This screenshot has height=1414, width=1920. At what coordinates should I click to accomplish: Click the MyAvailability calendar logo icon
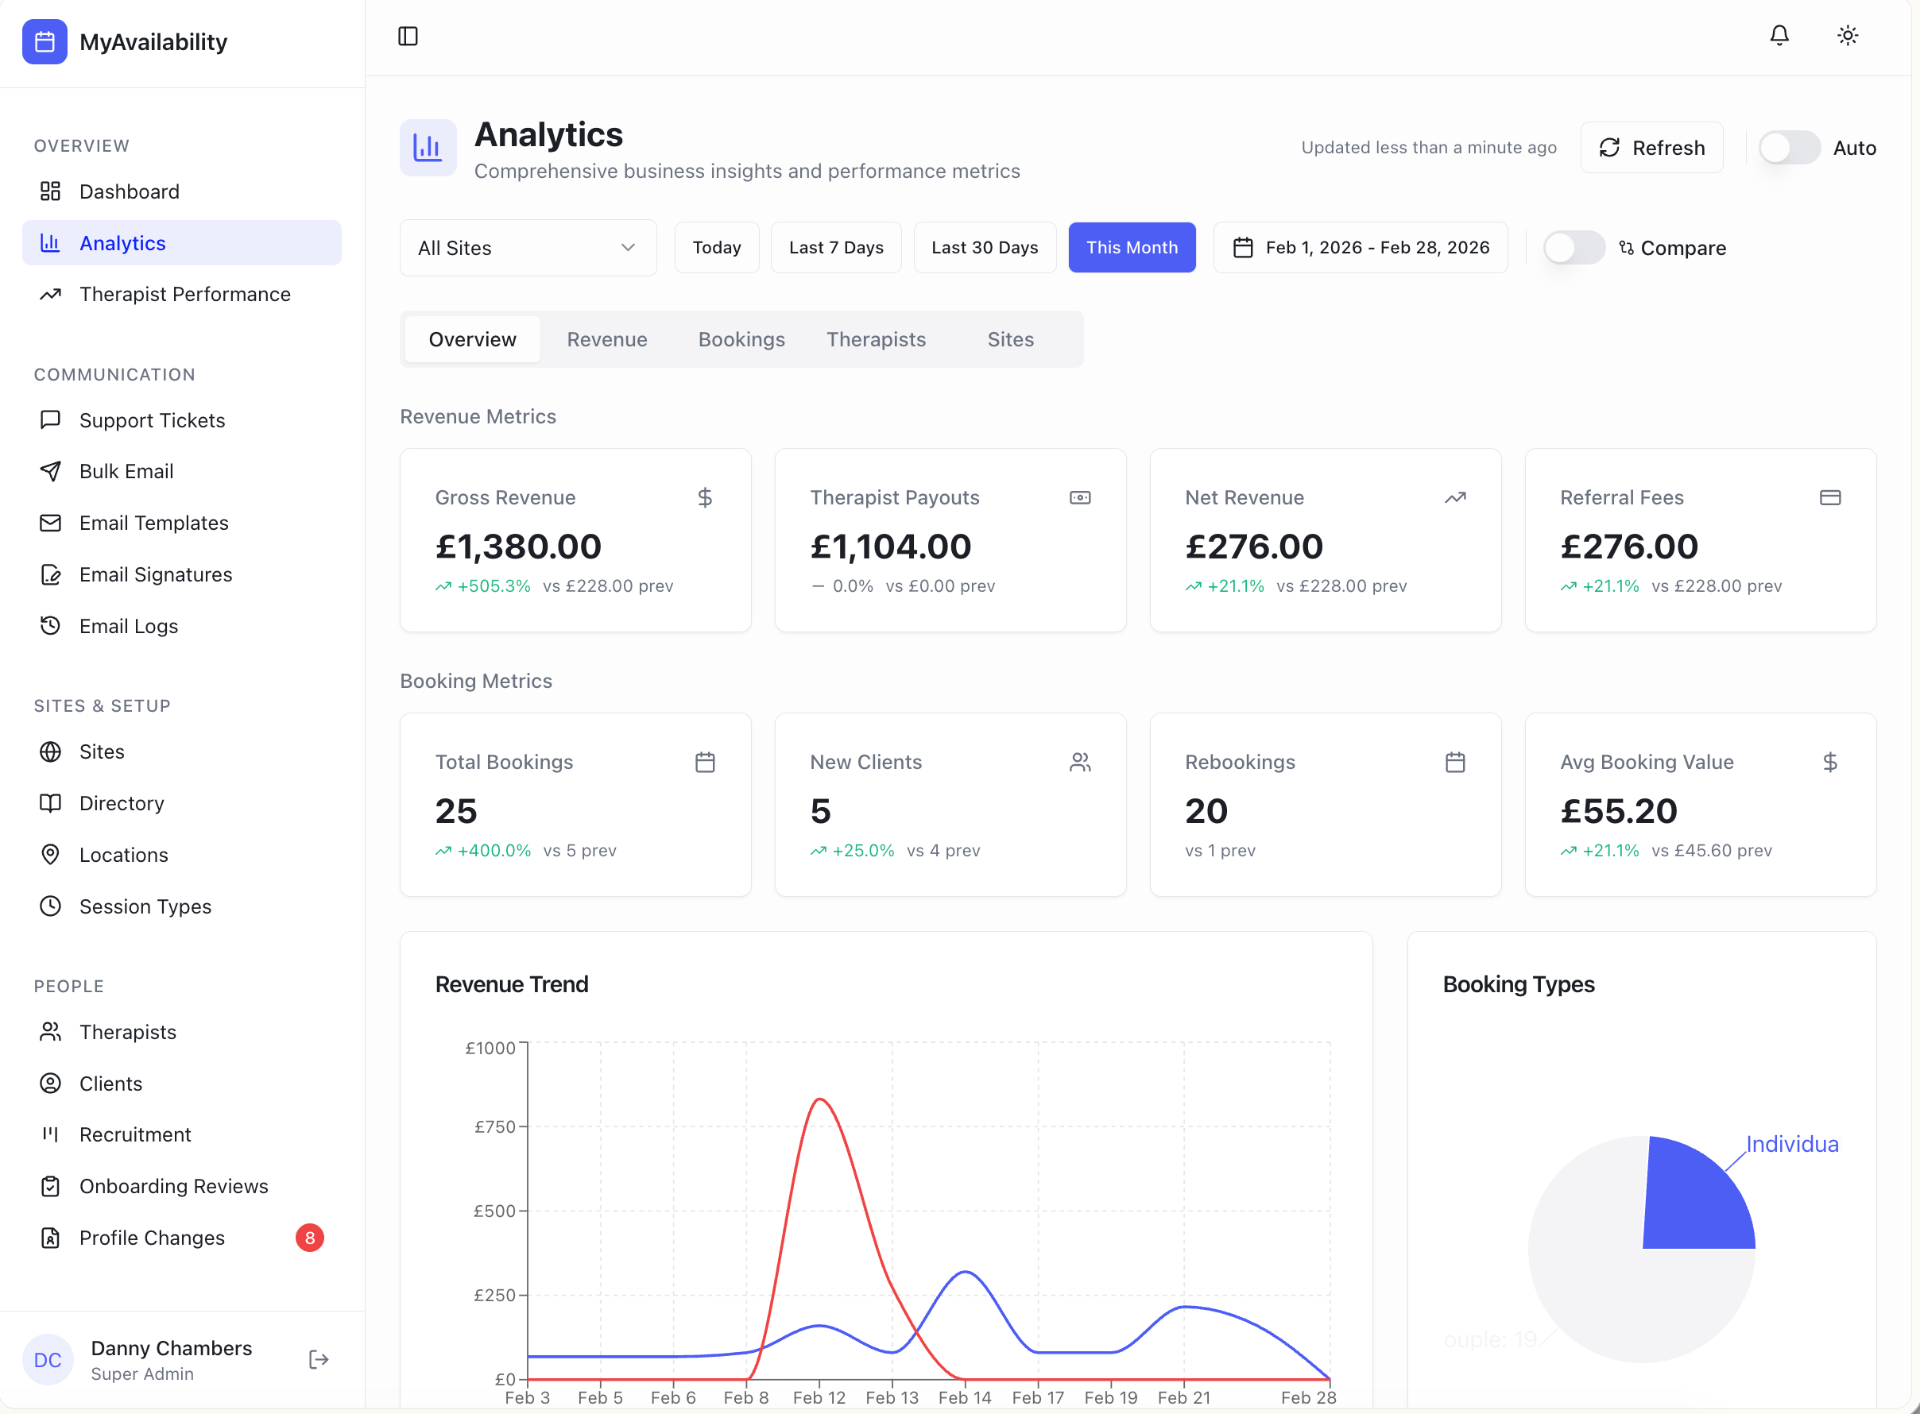click(x=45, y=42)
